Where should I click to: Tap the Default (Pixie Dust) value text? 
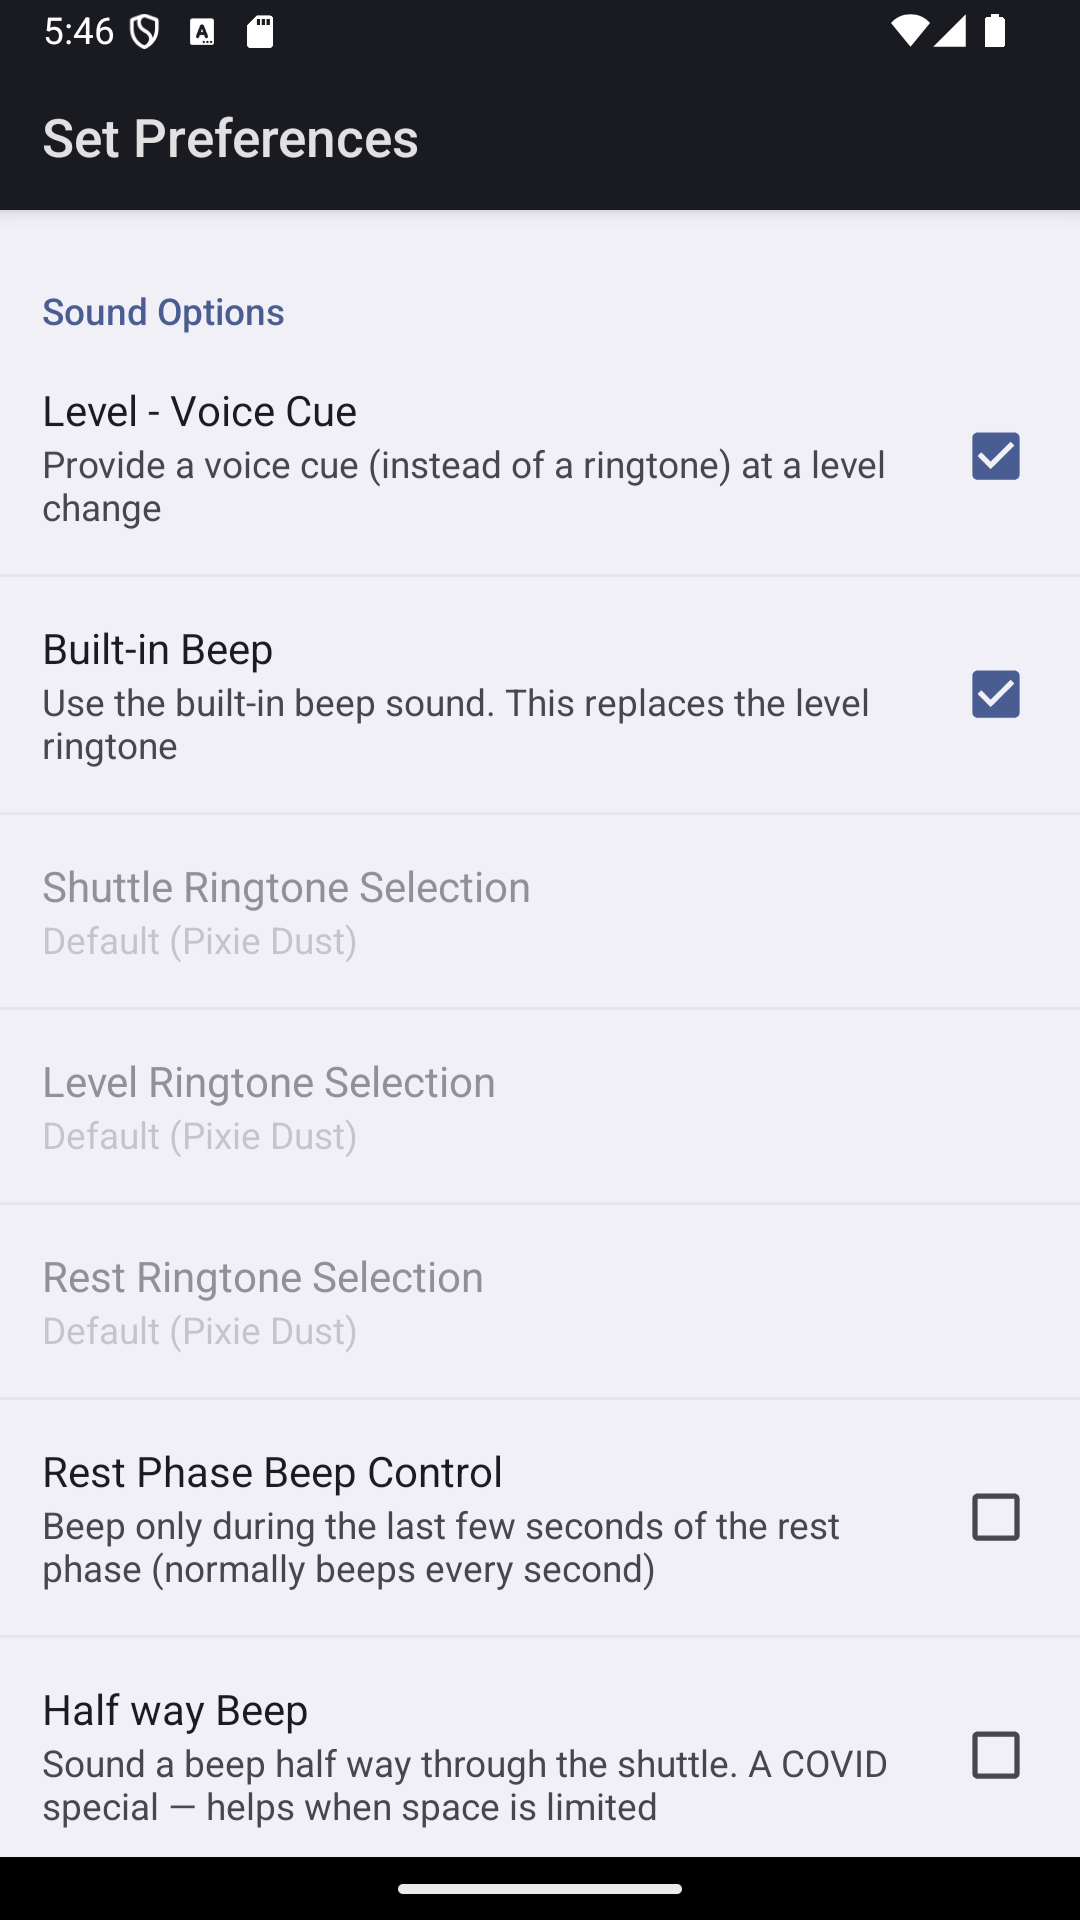(200, 941)
